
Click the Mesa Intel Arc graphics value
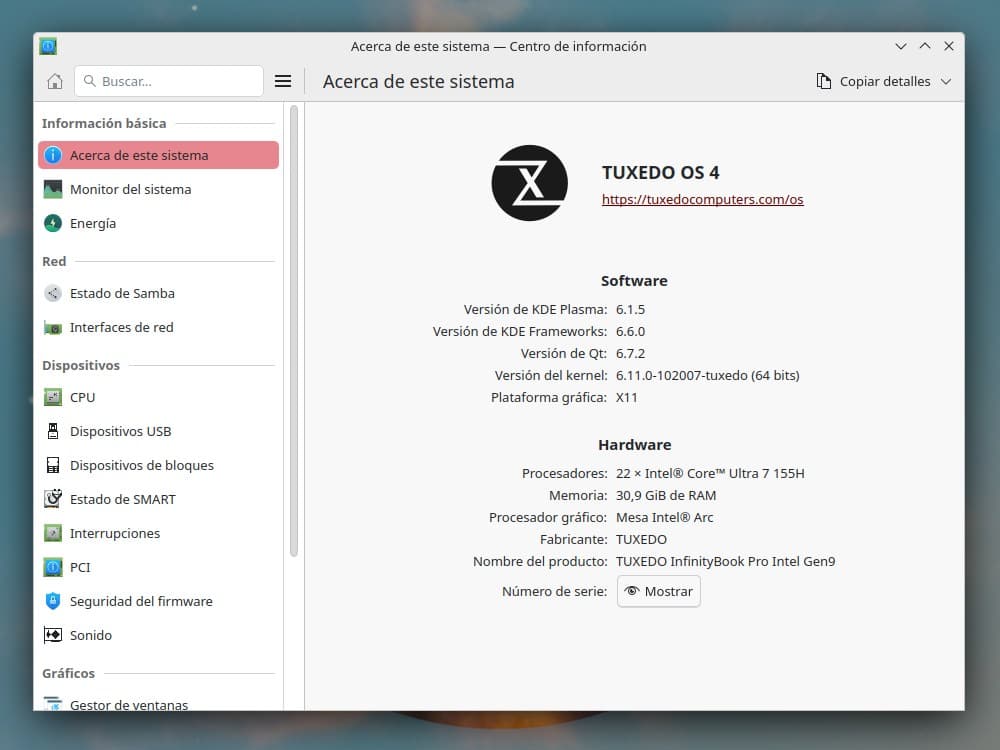point(665,517)
